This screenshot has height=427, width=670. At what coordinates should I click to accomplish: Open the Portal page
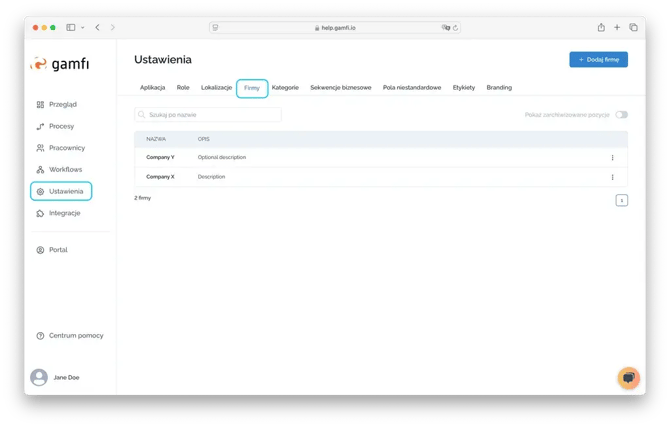tap(58, 249)
